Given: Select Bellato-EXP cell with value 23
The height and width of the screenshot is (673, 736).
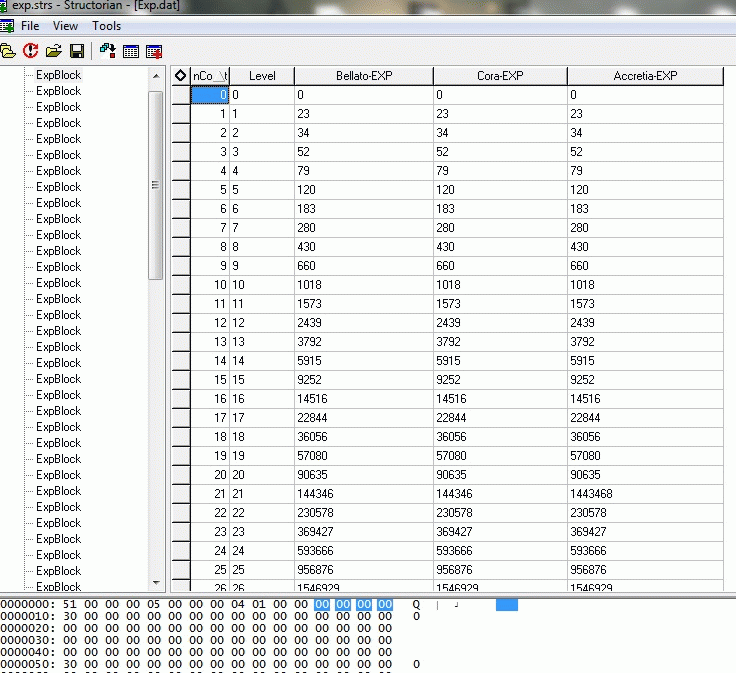Looking at the screenshot, I should click(x=364, y=114).
